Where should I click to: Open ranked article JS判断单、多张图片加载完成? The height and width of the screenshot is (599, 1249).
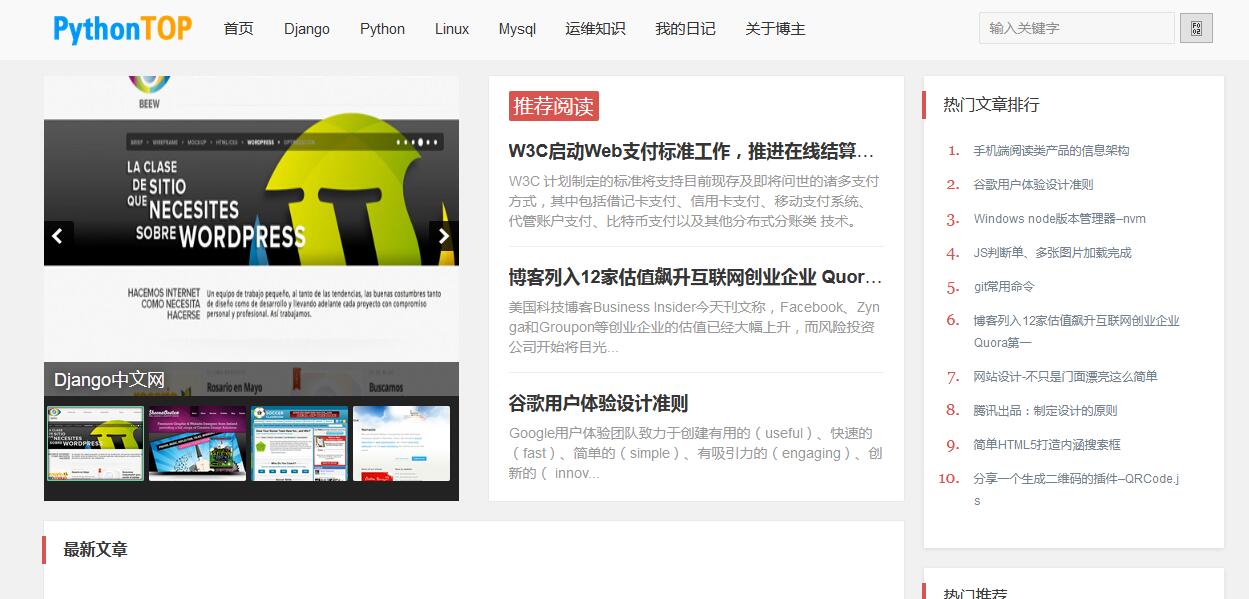(x=1053, y=253)
